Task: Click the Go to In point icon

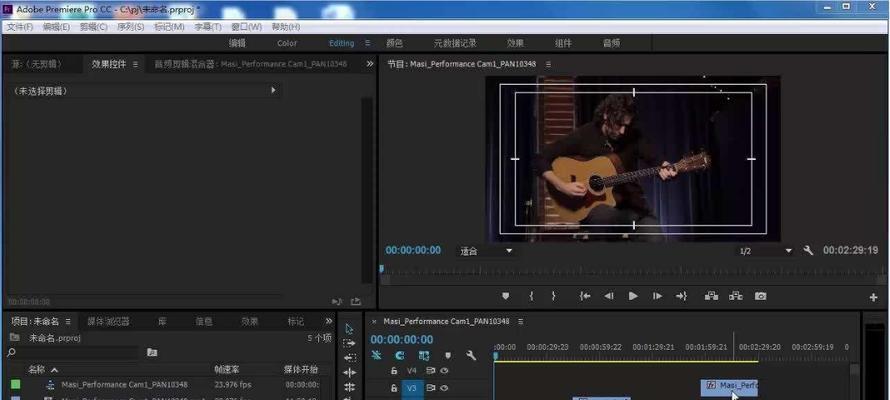Action: (584, 296)
